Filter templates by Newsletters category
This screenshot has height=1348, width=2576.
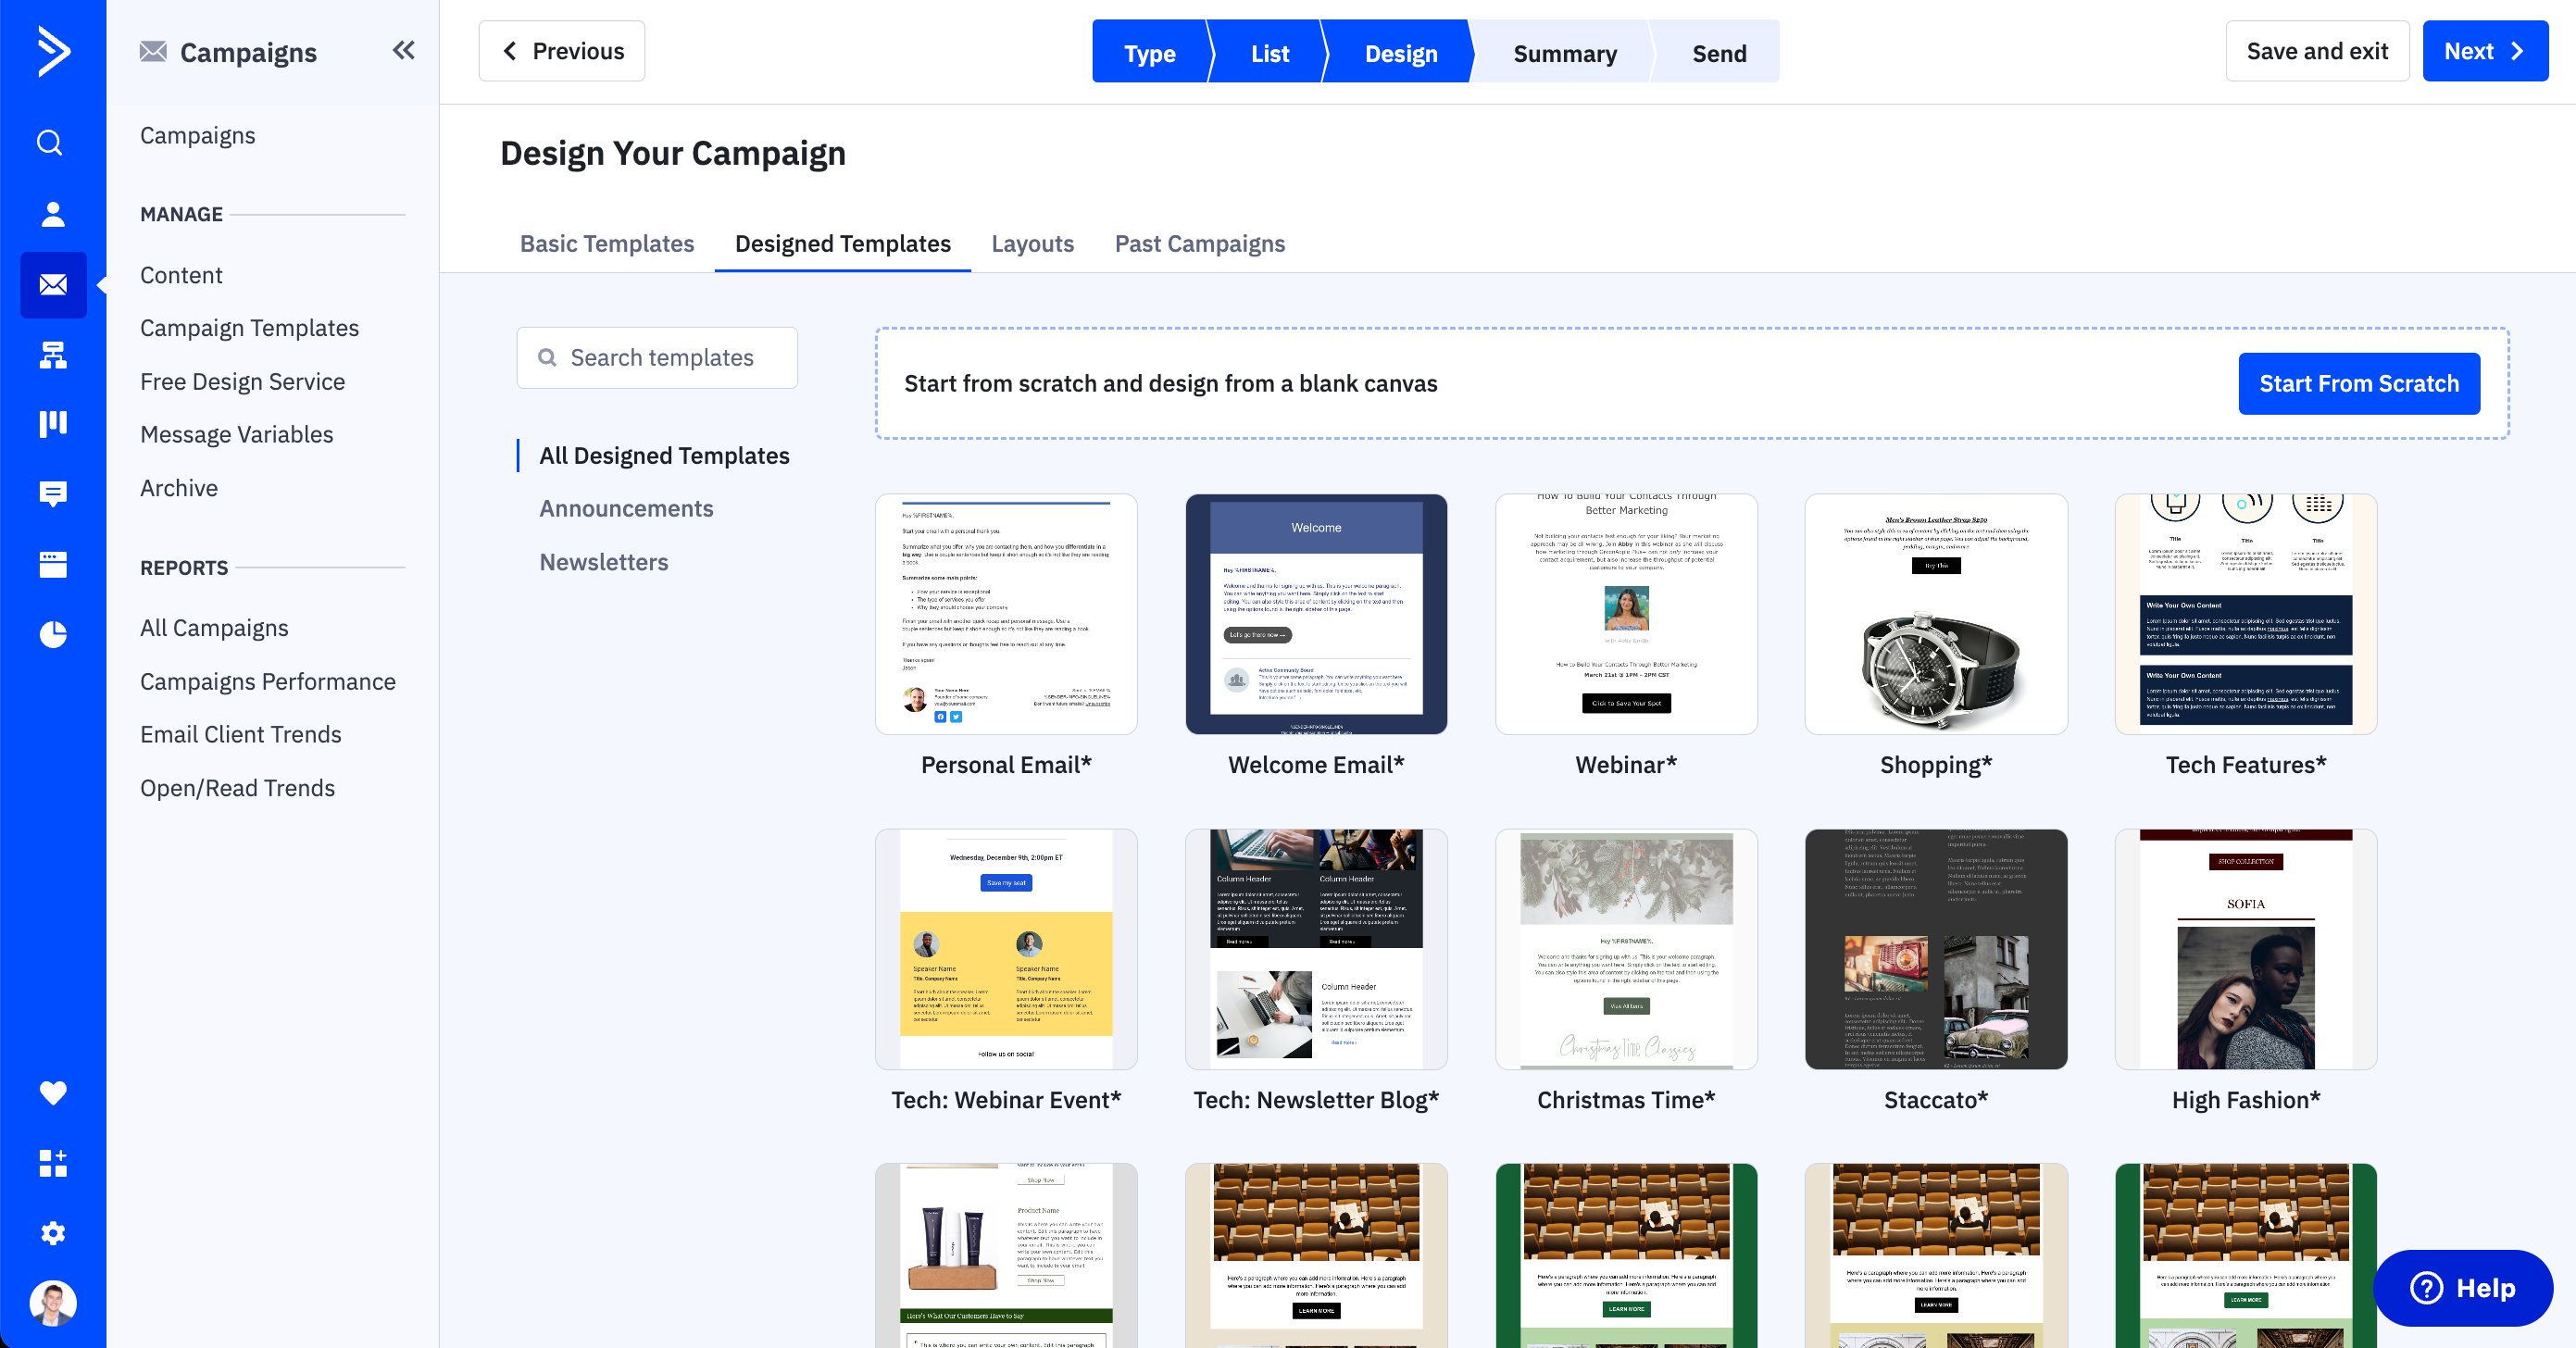point(603,562)
